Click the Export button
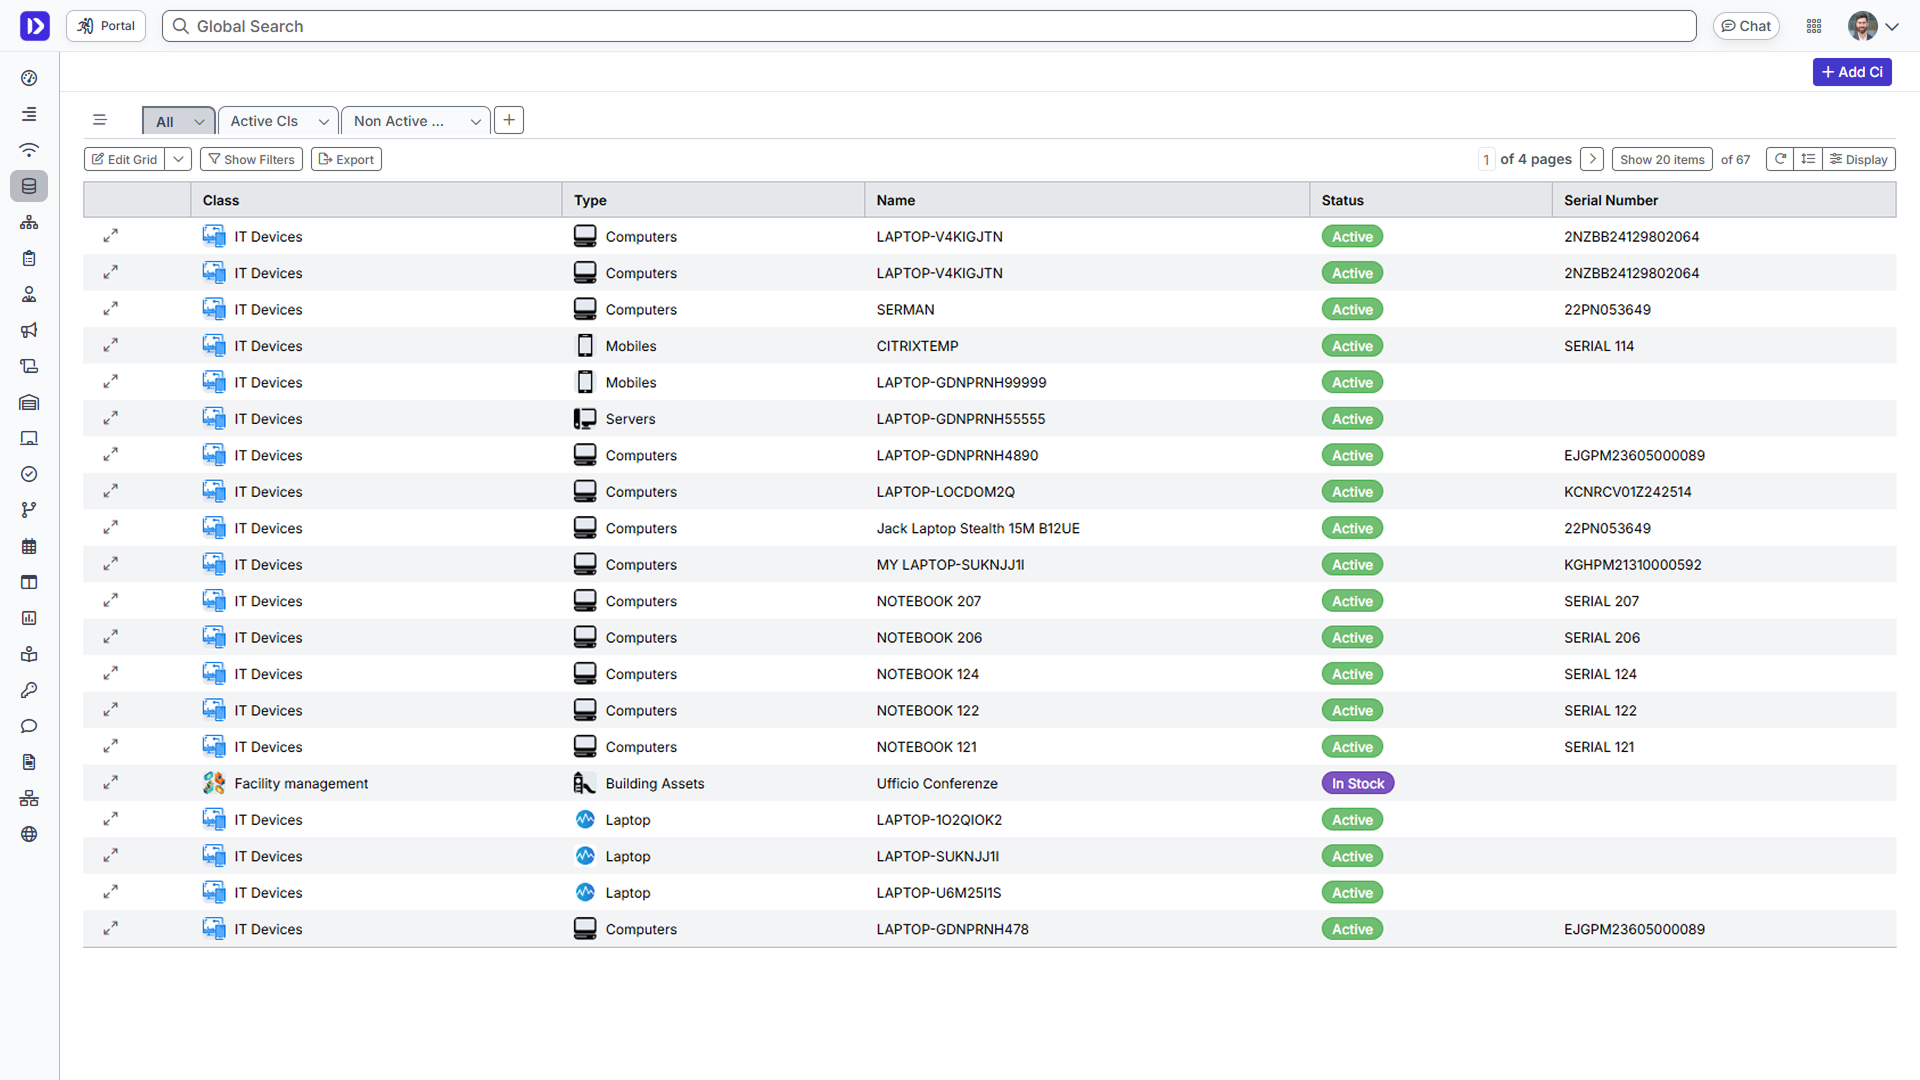1920x1080 pixels. 346,159
